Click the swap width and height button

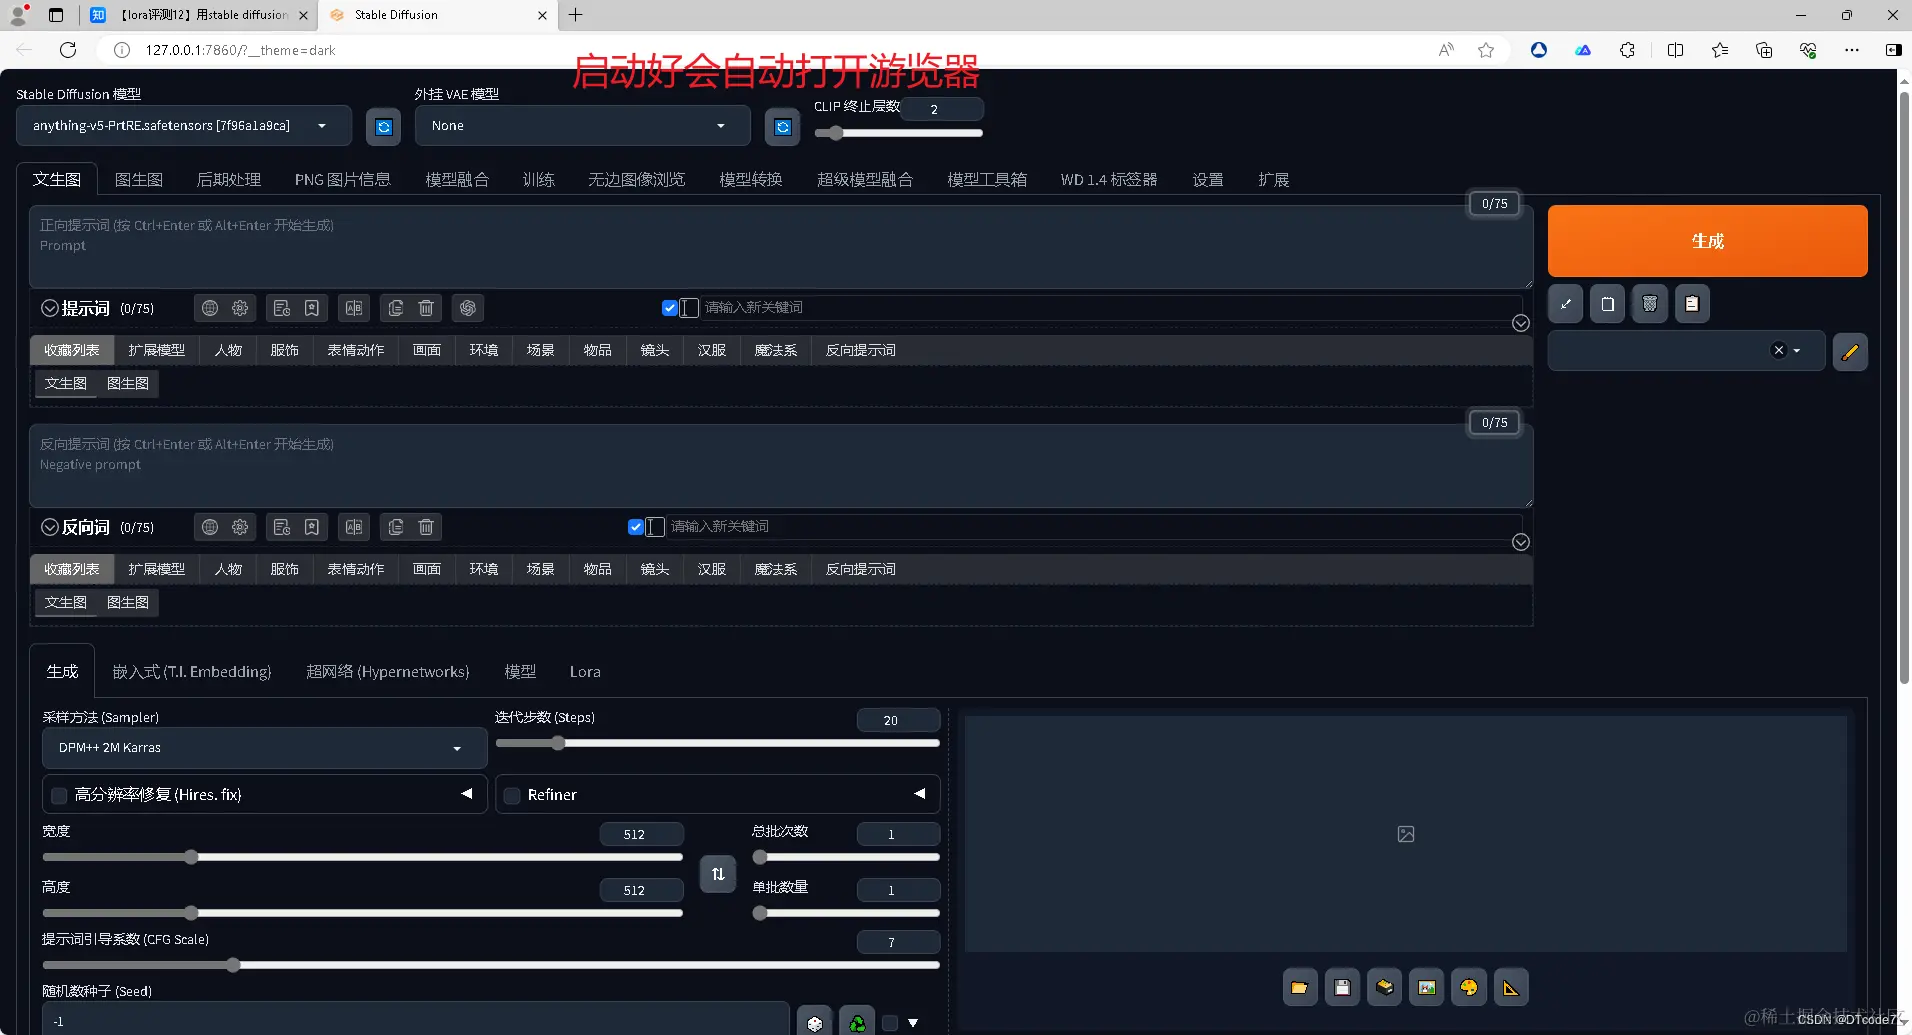(718, 874)
